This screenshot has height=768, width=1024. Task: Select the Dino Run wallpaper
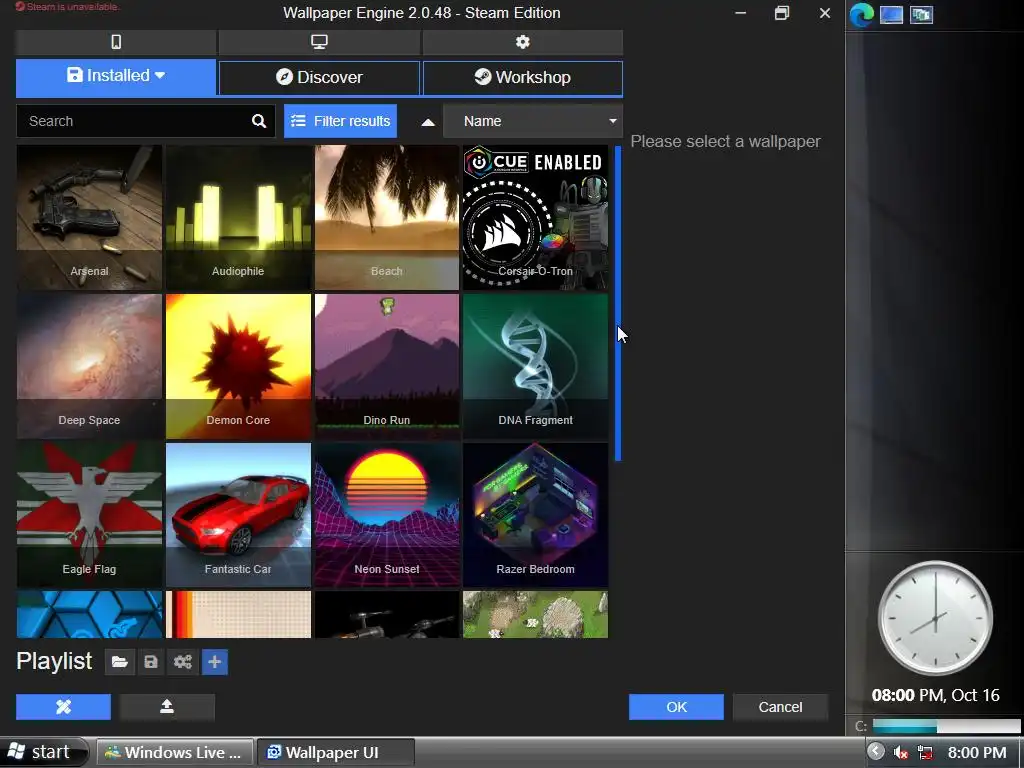point(387,366)
